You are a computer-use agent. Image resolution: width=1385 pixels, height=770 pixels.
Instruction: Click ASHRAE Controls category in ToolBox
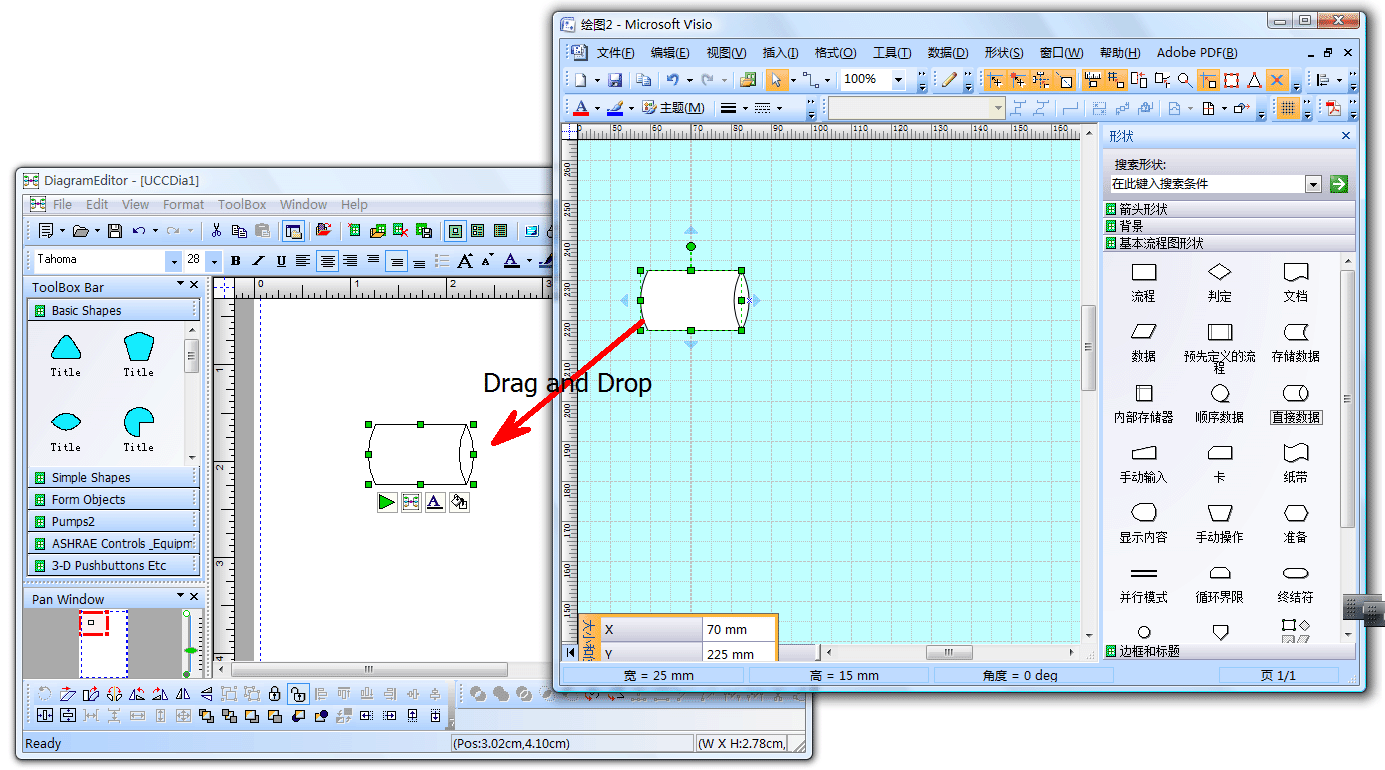click(114, 543)
